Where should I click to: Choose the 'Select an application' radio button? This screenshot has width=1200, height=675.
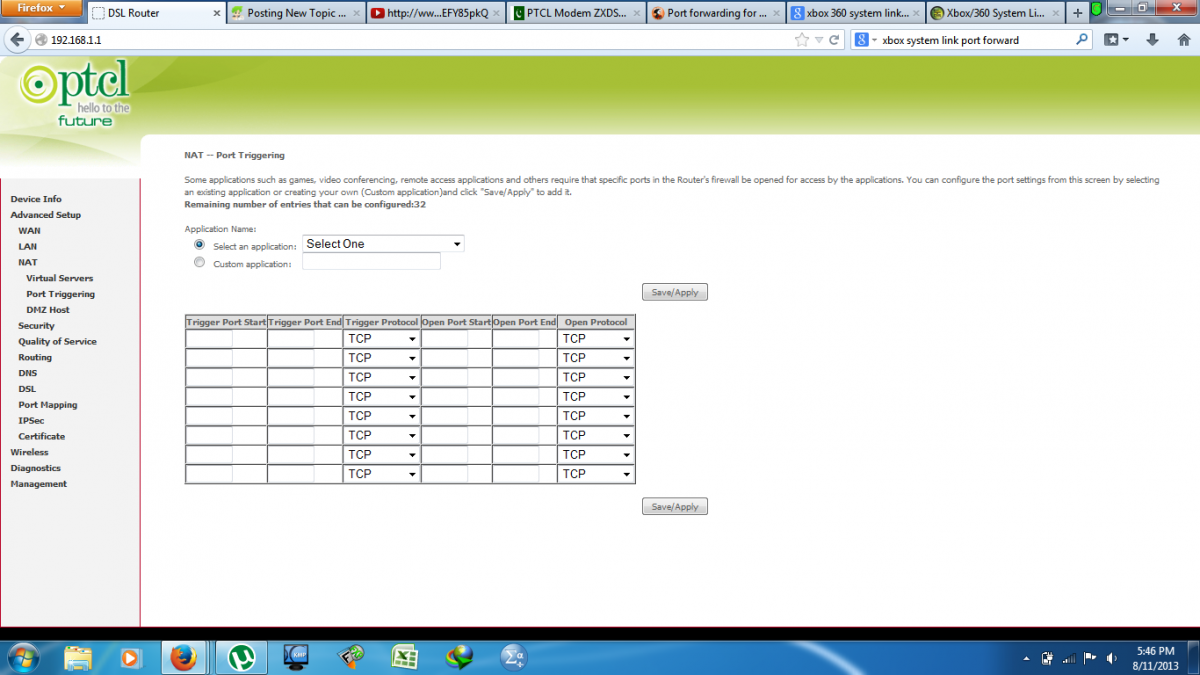point(200,244)
